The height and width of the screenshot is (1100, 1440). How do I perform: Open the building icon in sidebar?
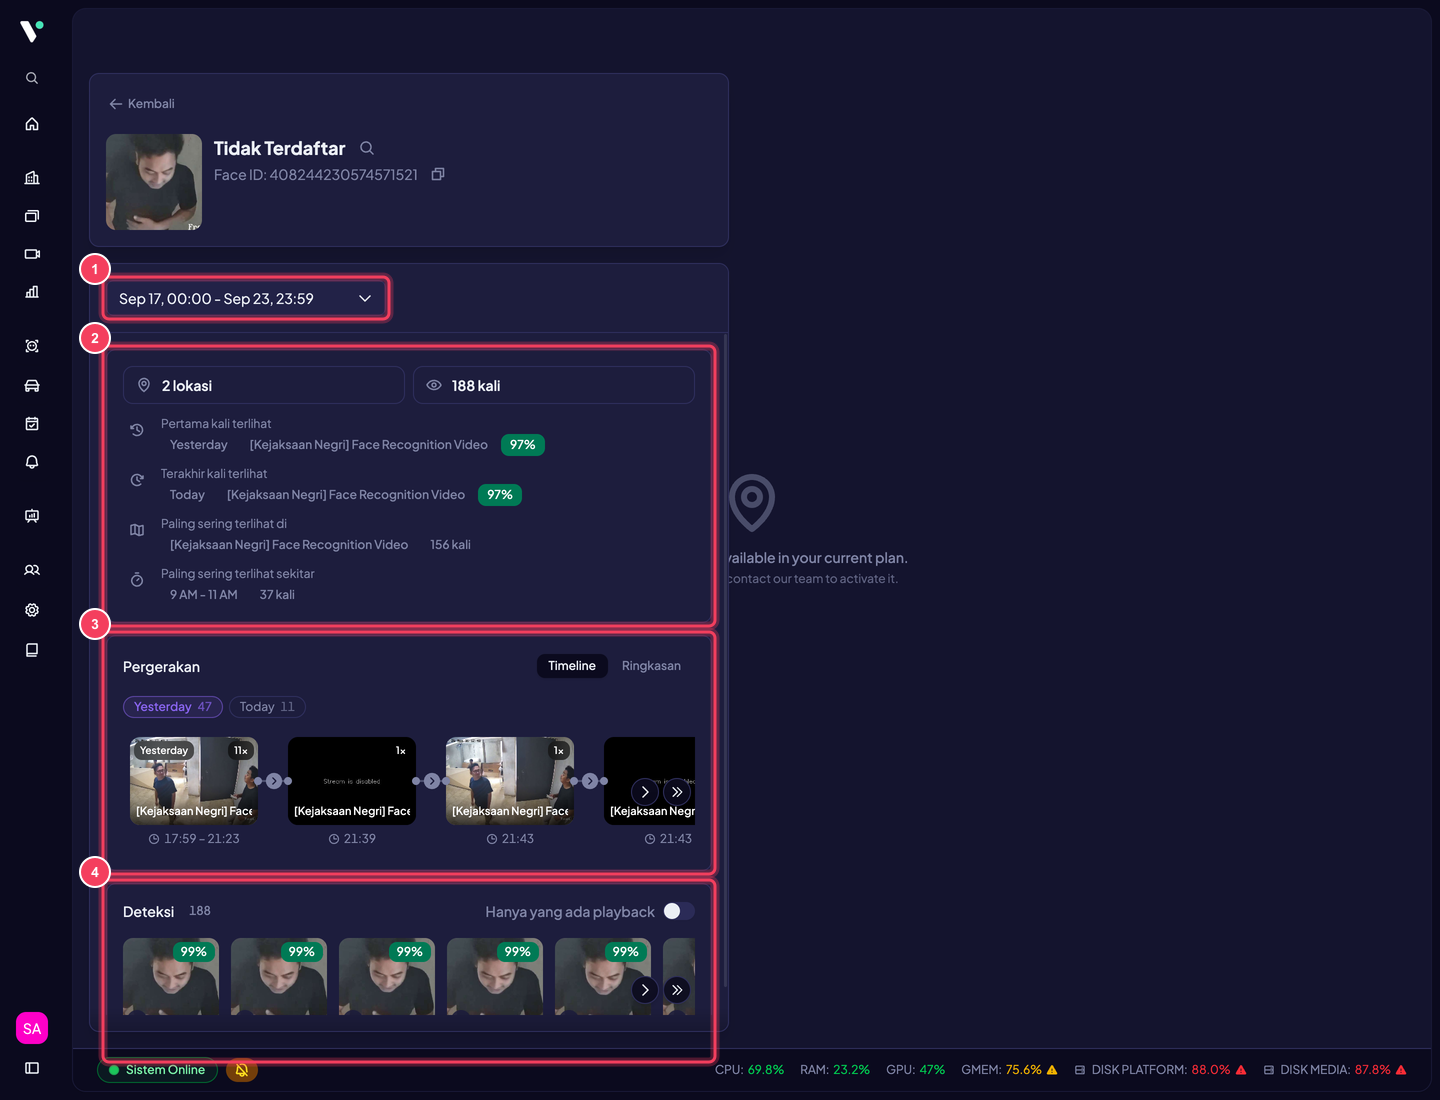32,178
